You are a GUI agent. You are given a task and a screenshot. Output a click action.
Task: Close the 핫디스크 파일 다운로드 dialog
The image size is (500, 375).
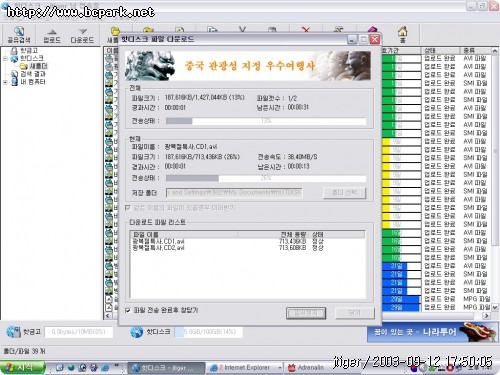click(x=375, y=39)
